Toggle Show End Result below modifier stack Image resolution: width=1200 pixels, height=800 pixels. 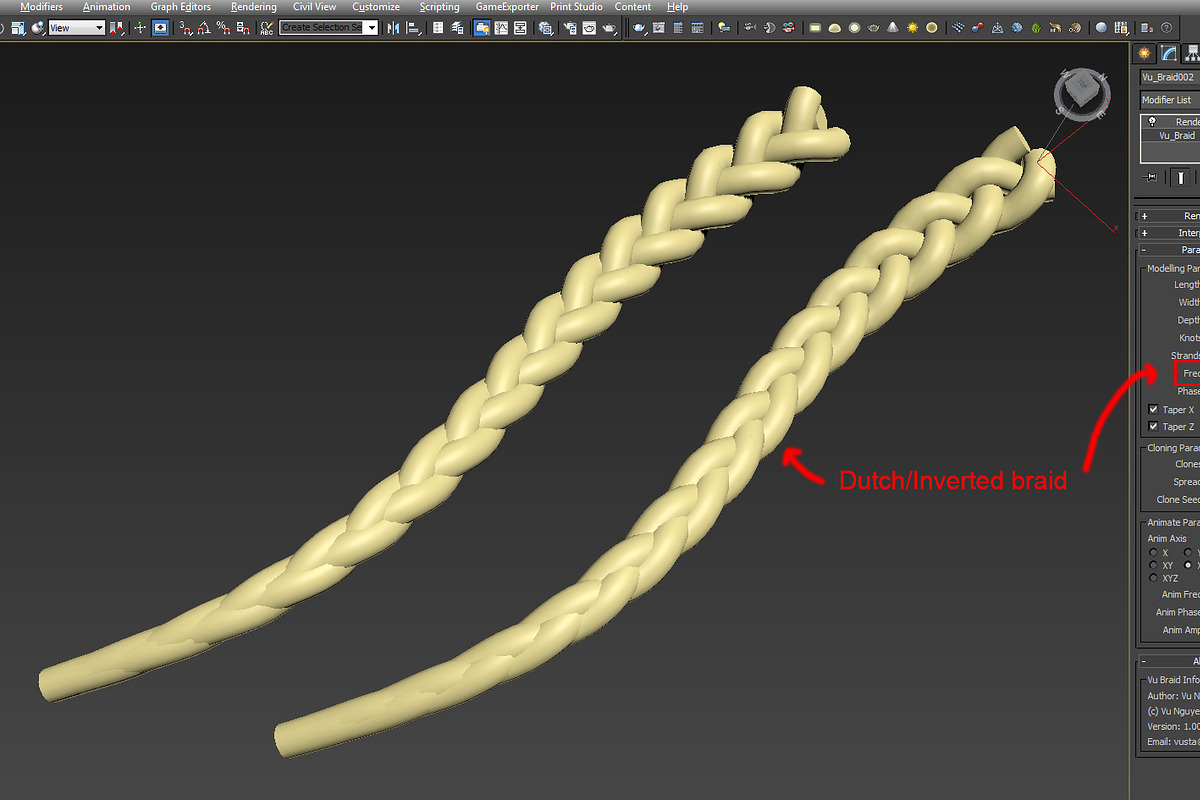tap(1181, 177)
